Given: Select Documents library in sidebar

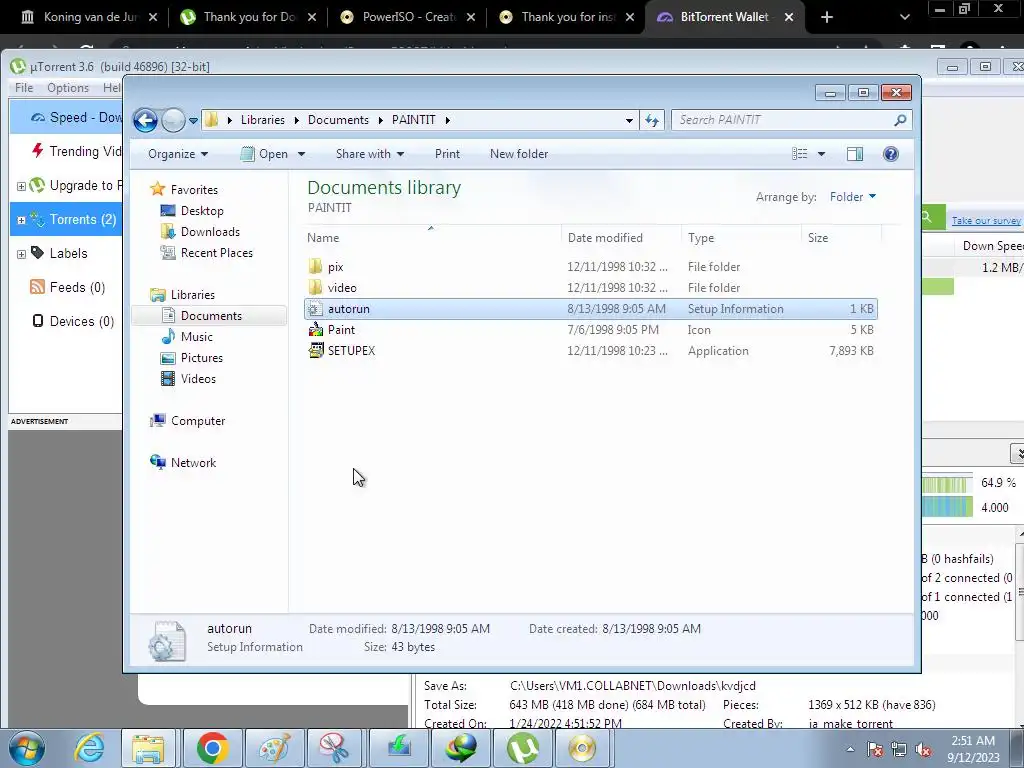Looking at the screenshot, I should tap(210, 315).
